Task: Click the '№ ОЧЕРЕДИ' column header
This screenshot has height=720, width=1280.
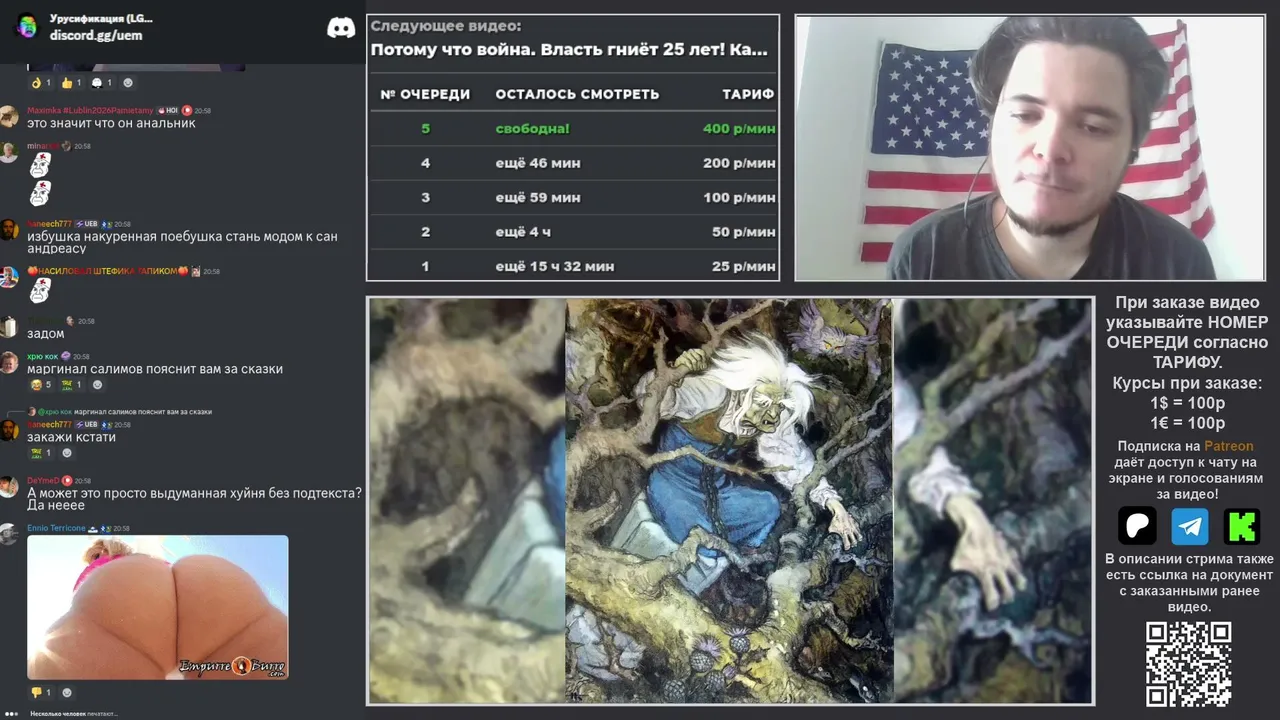Action: pyautogui.click(x=425, y=94)
